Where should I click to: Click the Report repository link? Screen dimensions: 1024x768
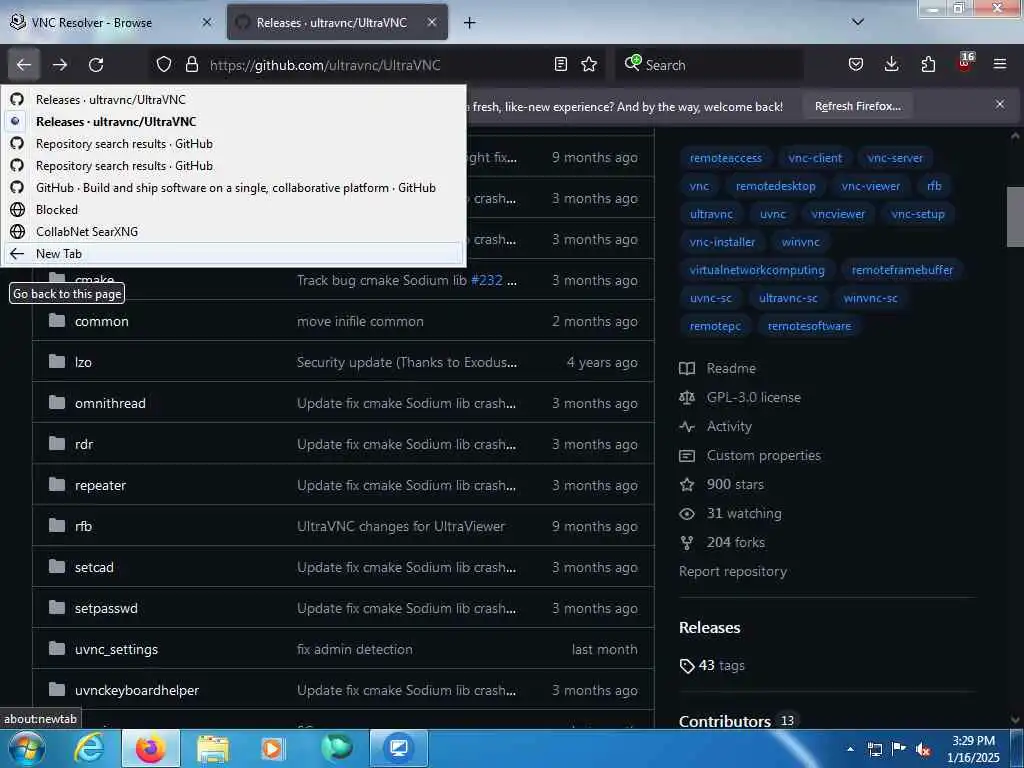coord(733,571)
